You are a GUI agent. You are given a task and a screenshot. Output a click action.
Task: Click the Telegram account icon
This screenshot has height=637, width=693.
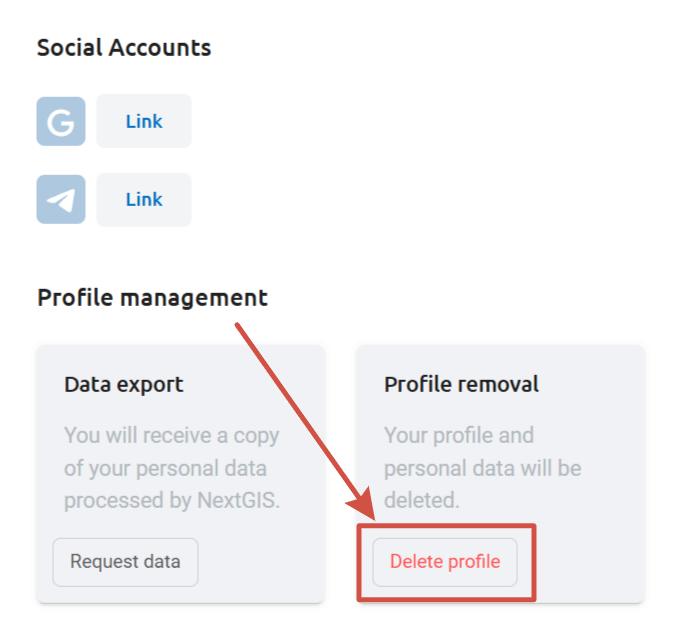tap(61, 200)
